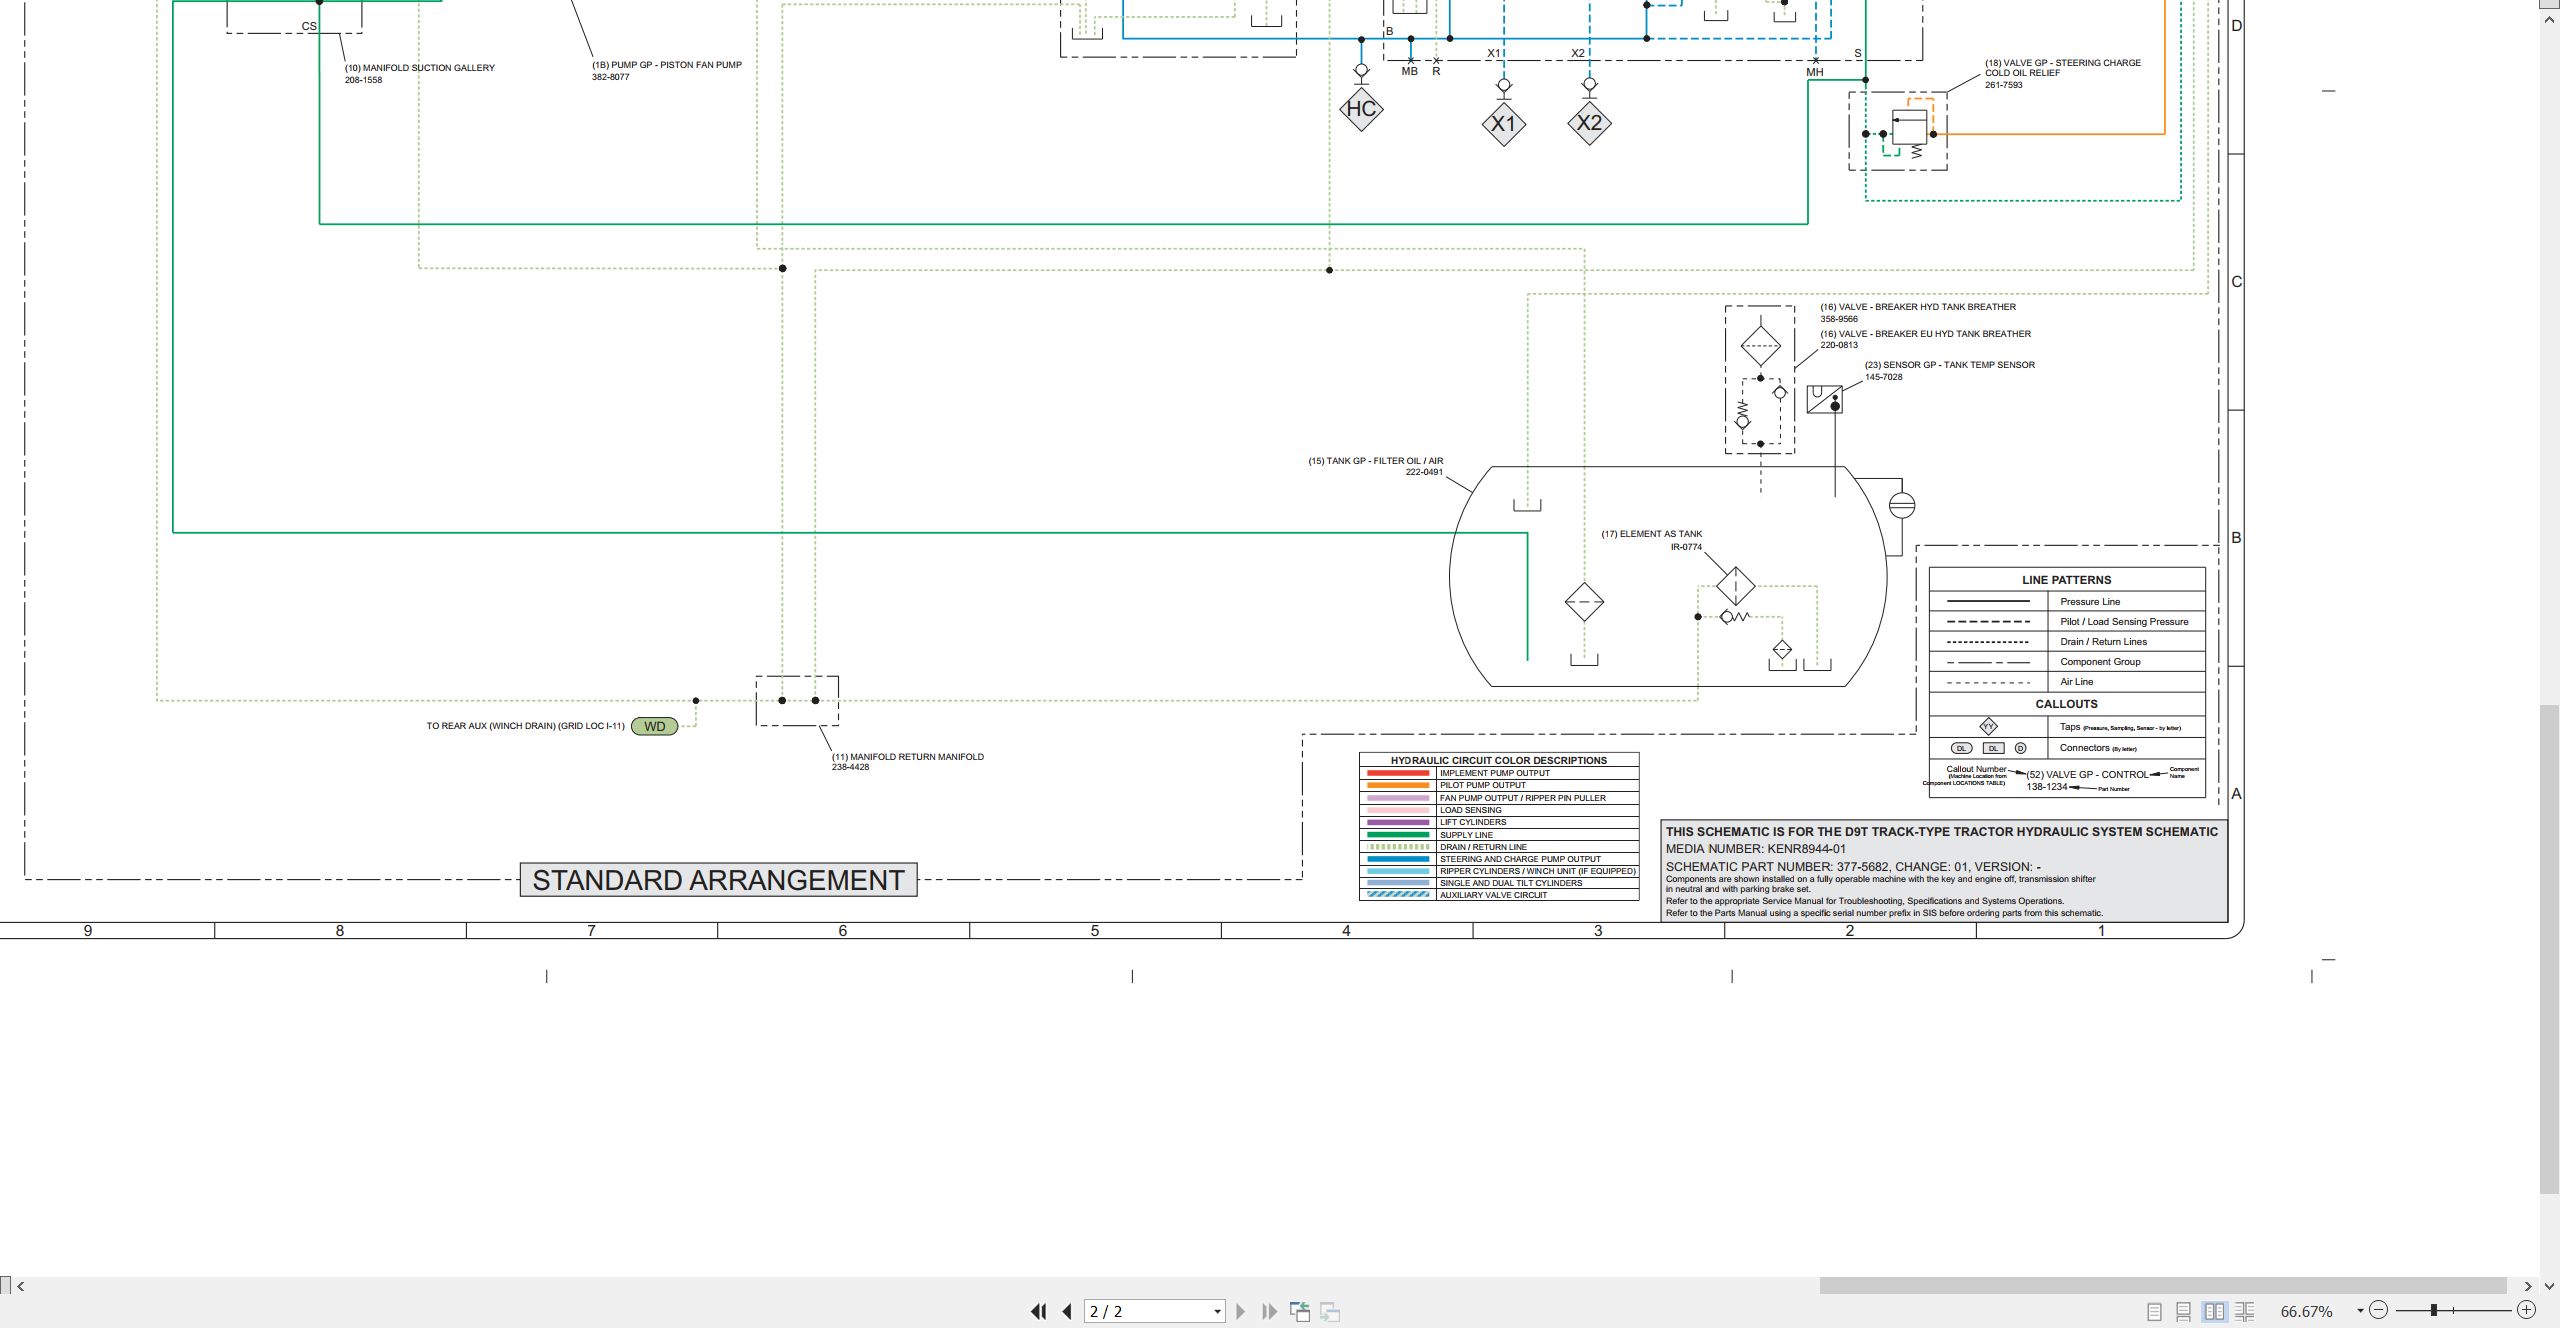The height and width of the screenshot is (1328, 2560).
Task: Click the tank suction strainer symbol
Action: pos(1584,602)
